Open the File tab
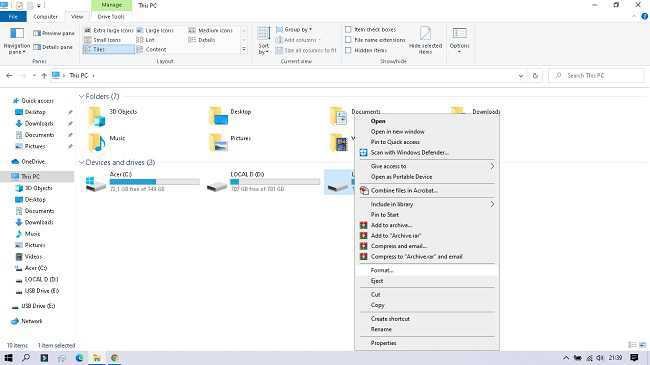 coord(13,17)
